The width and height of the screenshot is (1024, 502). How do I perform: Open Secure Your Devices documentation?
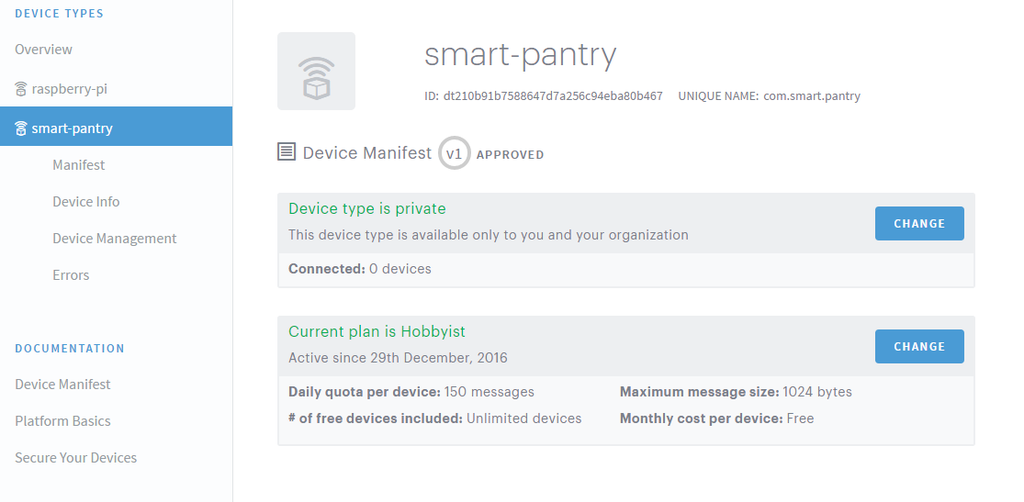tap(75, 458)
